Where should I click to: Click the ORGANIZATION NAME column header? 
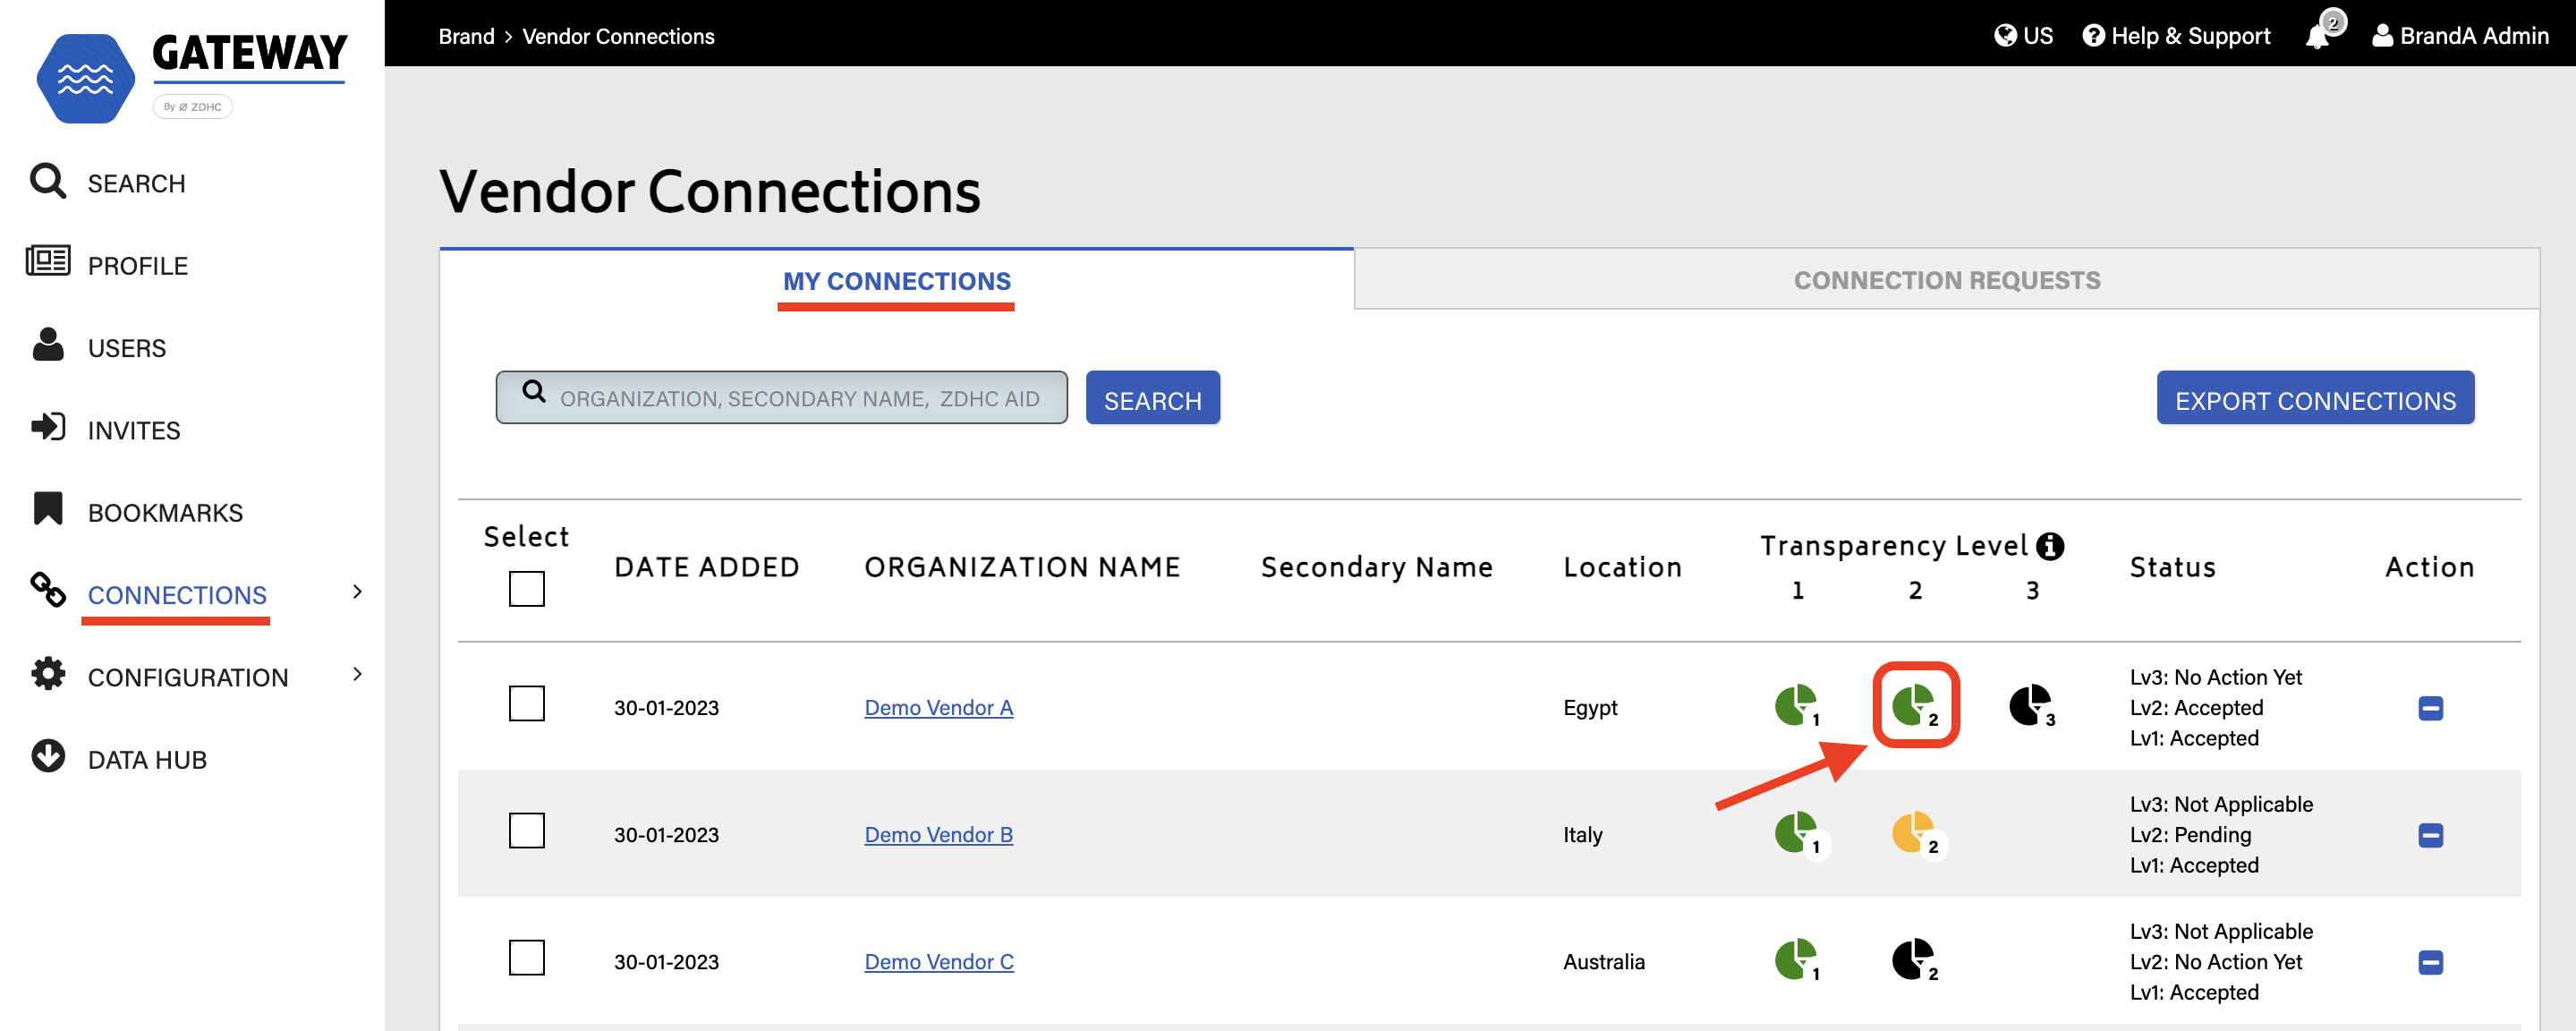pyautogui.click(x=1022, y=567)
